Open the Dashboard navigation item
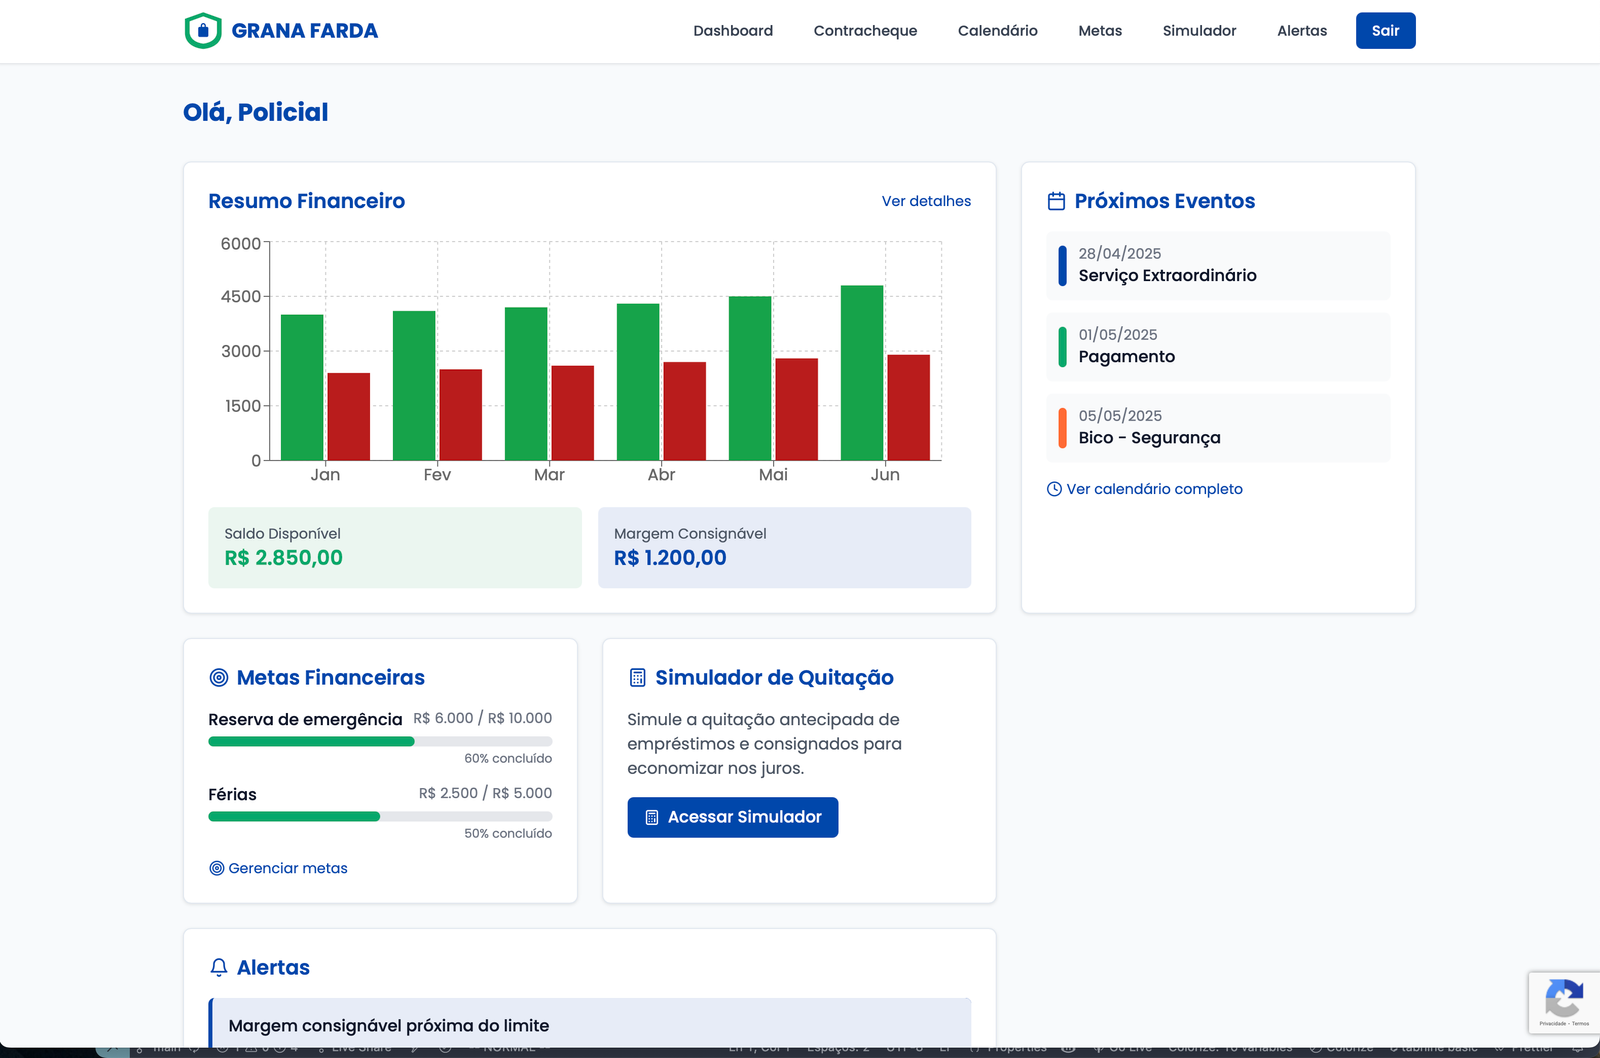1600x1058 pixels. click(x=732, y=30)
